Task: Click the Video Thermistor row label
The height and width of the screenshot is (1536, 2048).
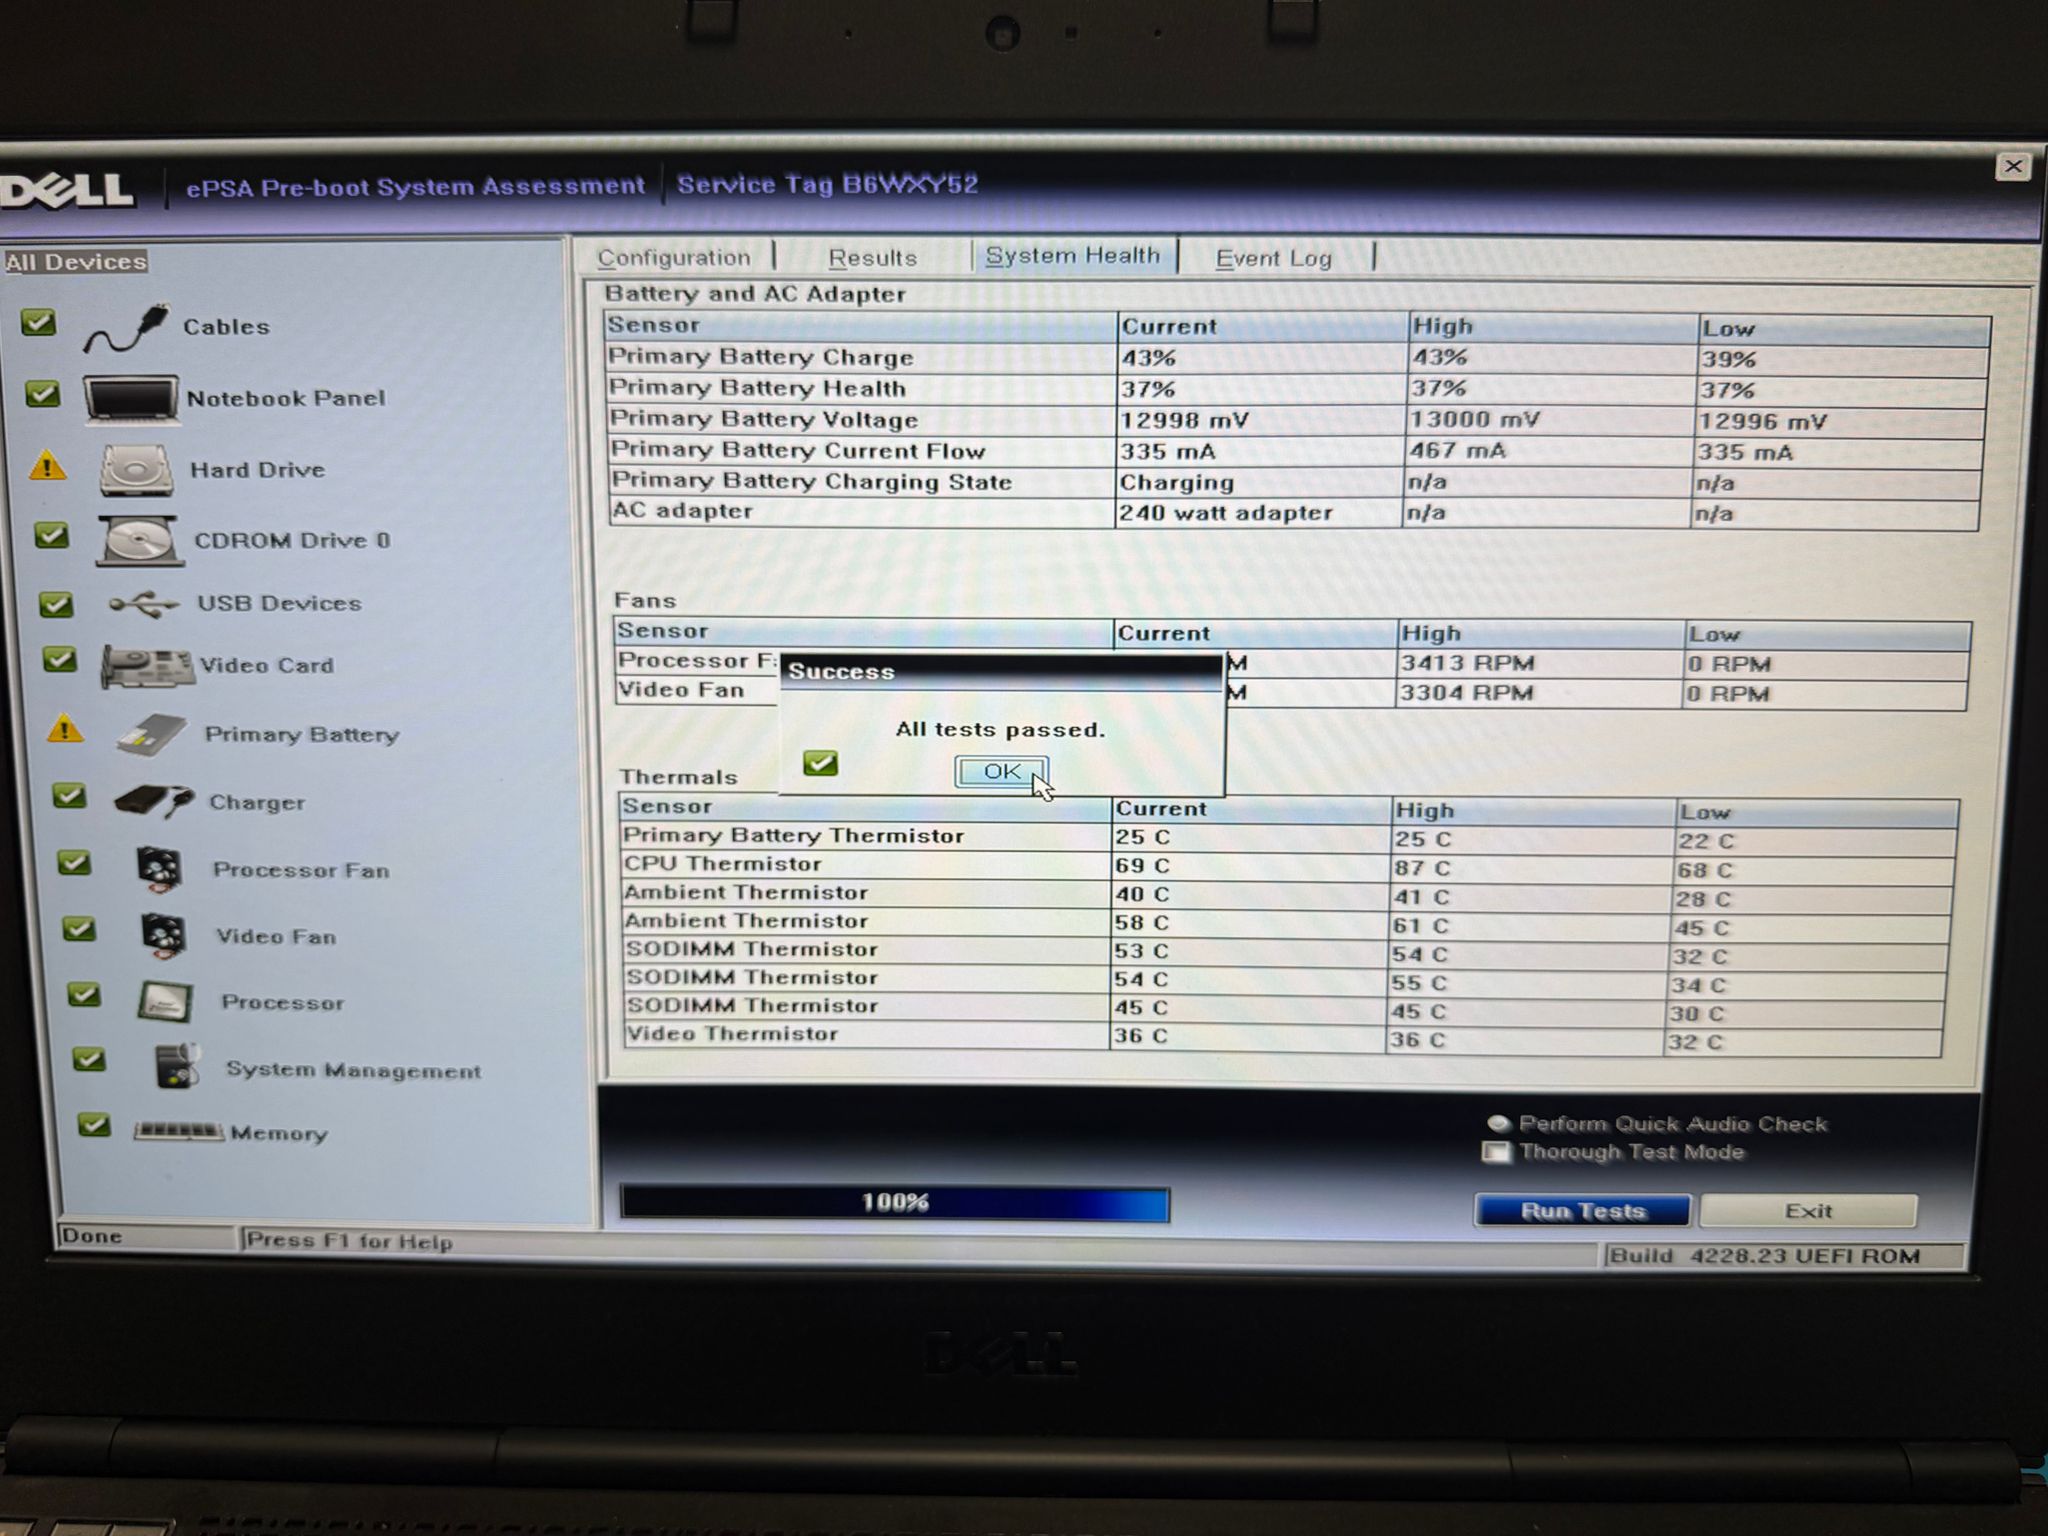Action: tap(732, 1034)
